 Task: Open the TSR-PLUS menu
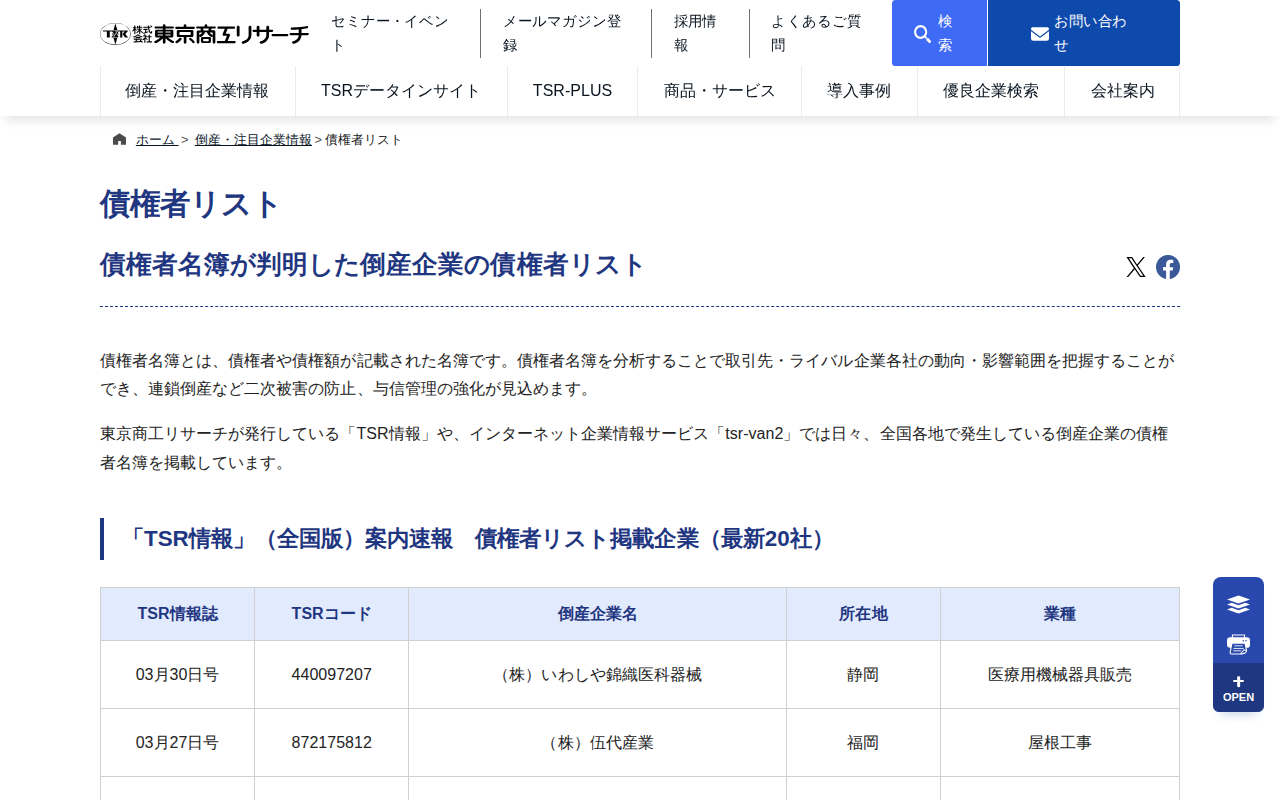572,91
